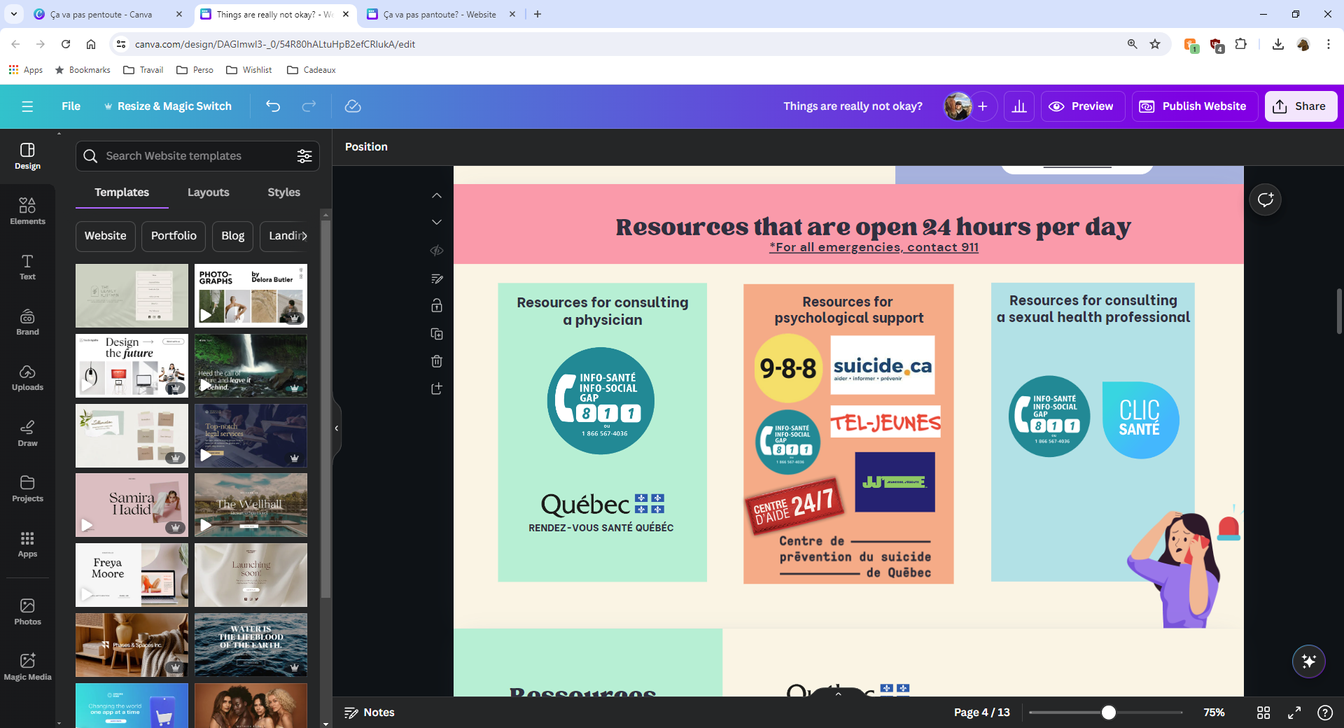Open page notes edit icon
The image size is (1344, 728).
[x=437, y=278]
